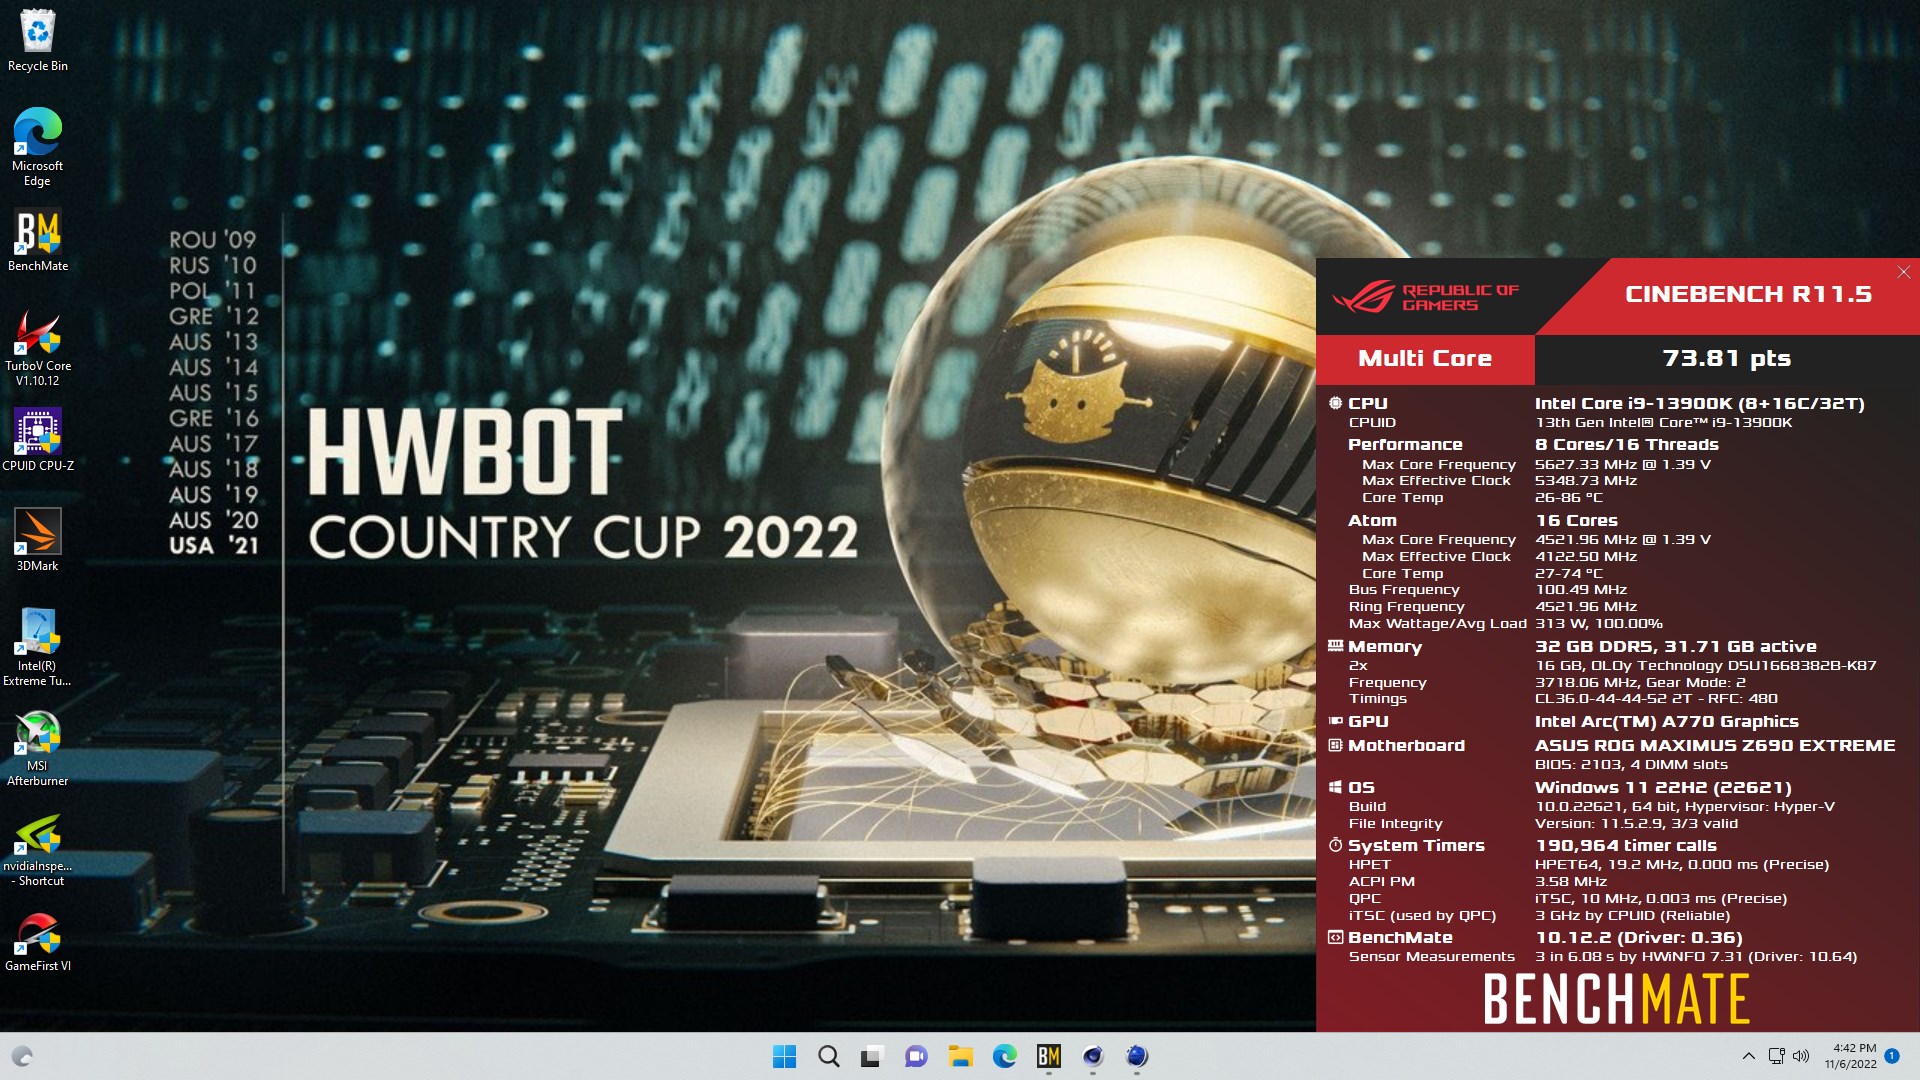Switch to Cinebench taskbar icon
Screen dimensions: 1920x1080
[1093, 1056]
